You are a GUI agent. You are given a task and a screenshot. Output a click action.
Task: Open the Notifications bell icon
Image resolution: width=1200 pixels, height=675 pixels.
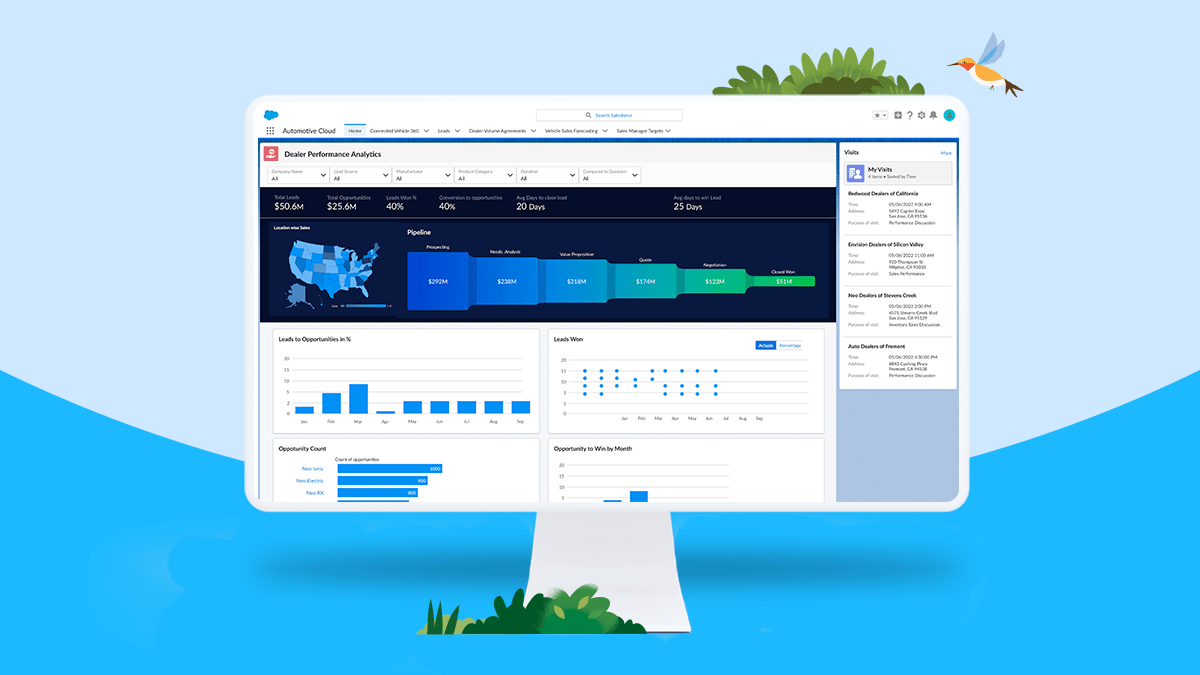[x=933, y=115]
